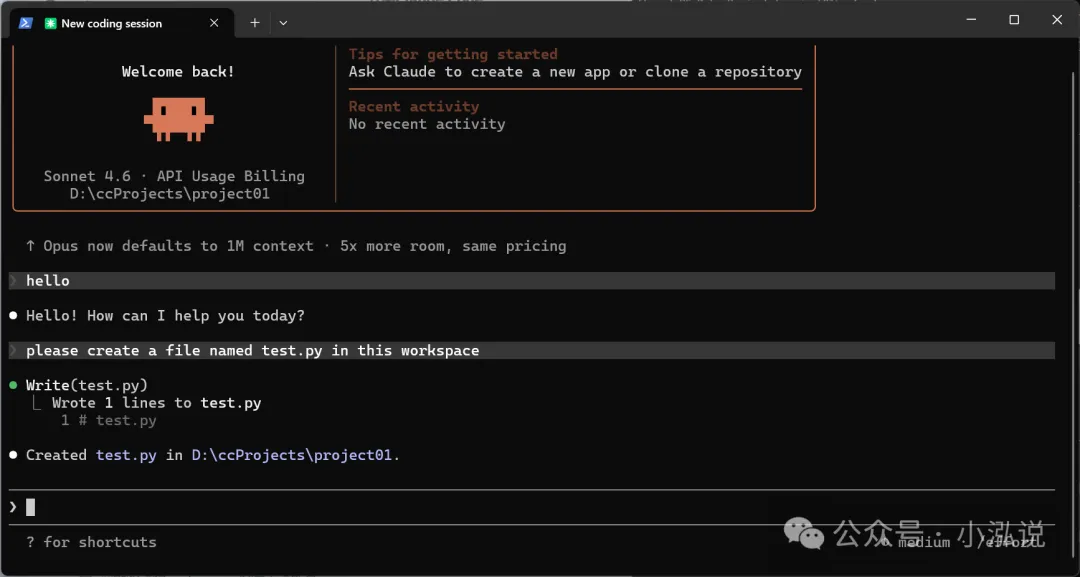
Task: Click the PowerShell icon in the title bar
Action: click(x=25, y=22)
